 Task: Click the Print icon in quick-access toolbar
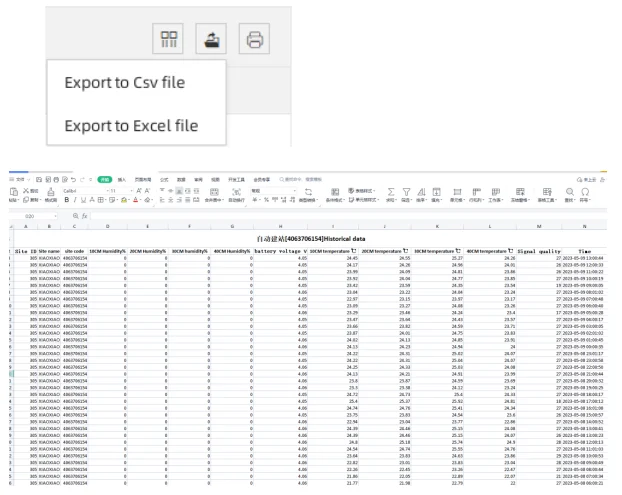(x=56, y=180)
